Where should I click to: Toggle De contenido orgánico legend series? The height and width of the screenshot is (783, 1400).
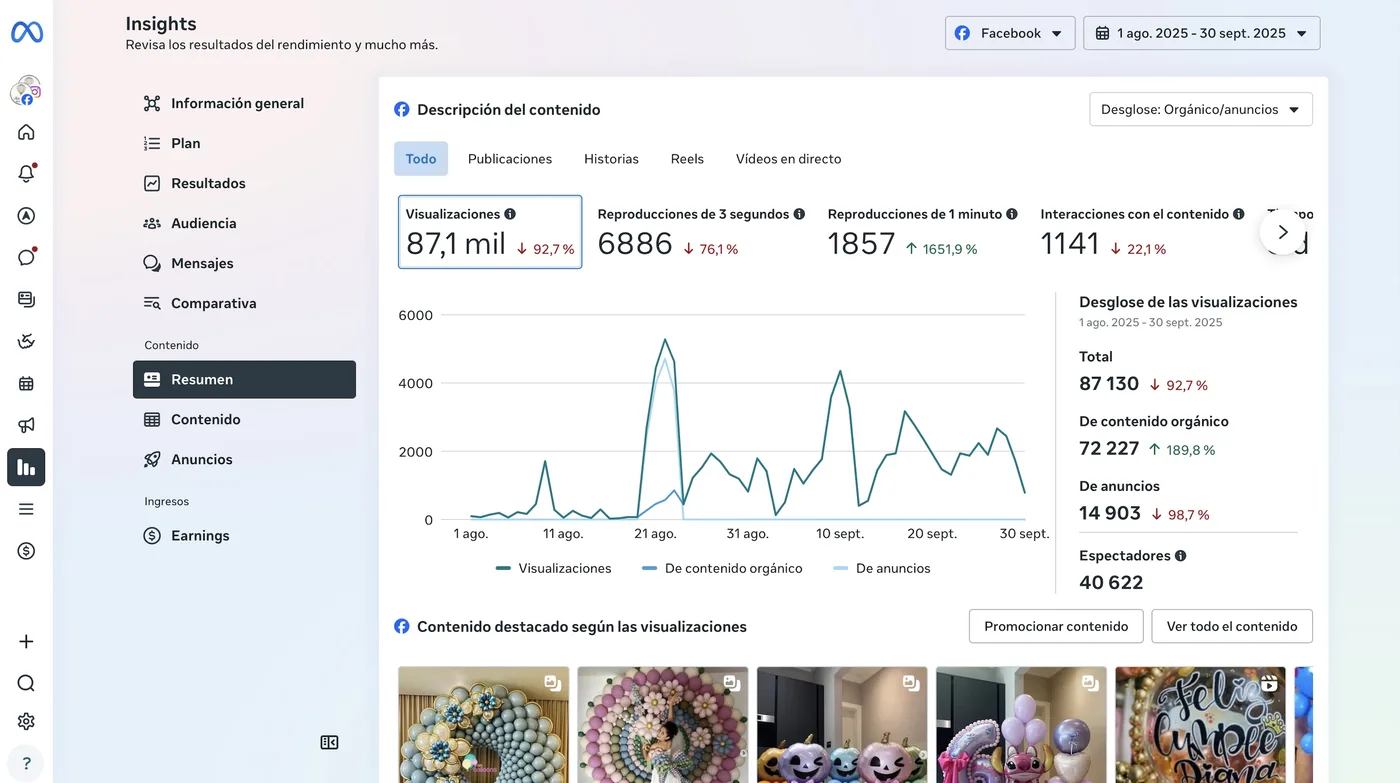click(722, 568)
